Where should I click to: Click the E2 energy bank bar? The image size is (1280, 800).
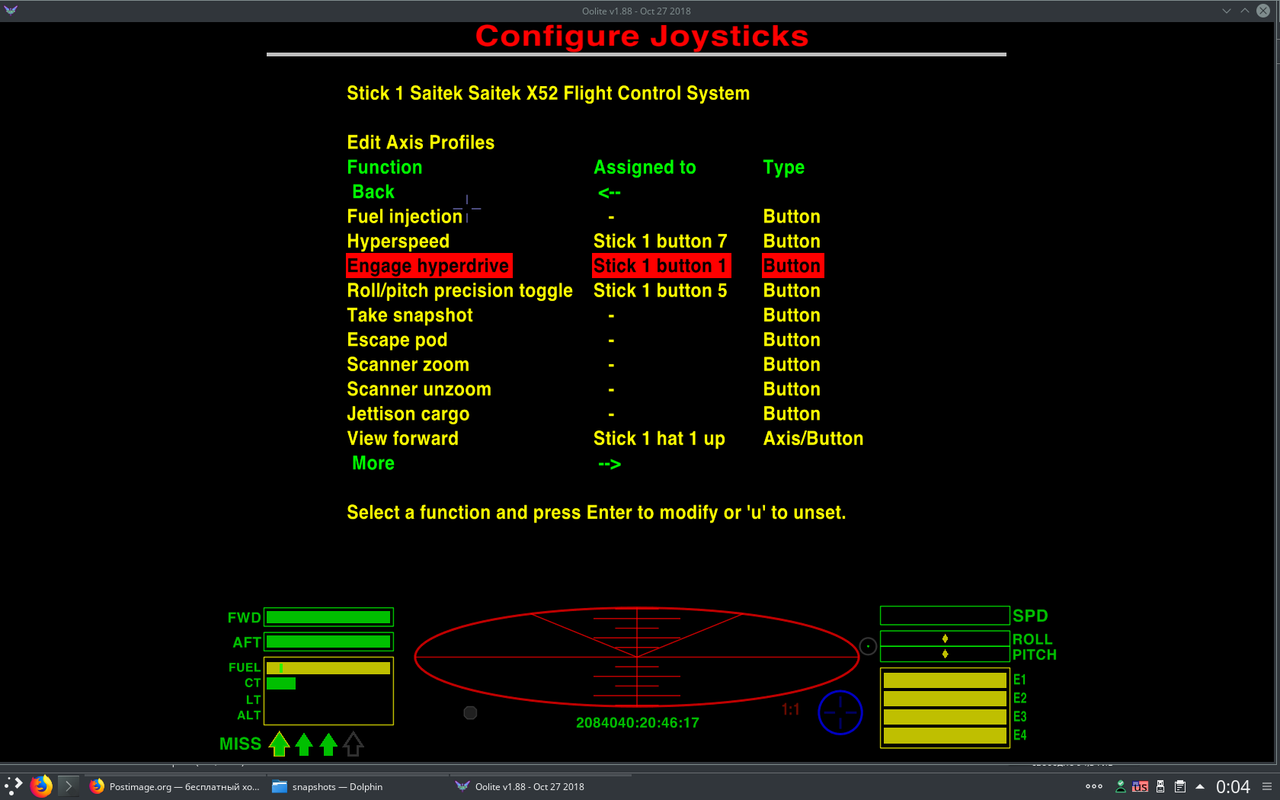[x=945, y=698]
